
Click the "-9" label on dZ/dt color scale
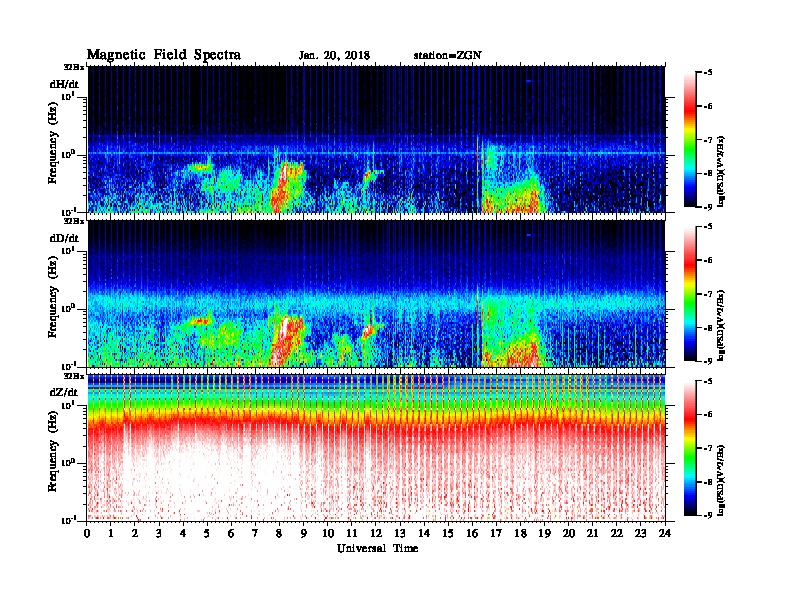[x=707, y=515]
